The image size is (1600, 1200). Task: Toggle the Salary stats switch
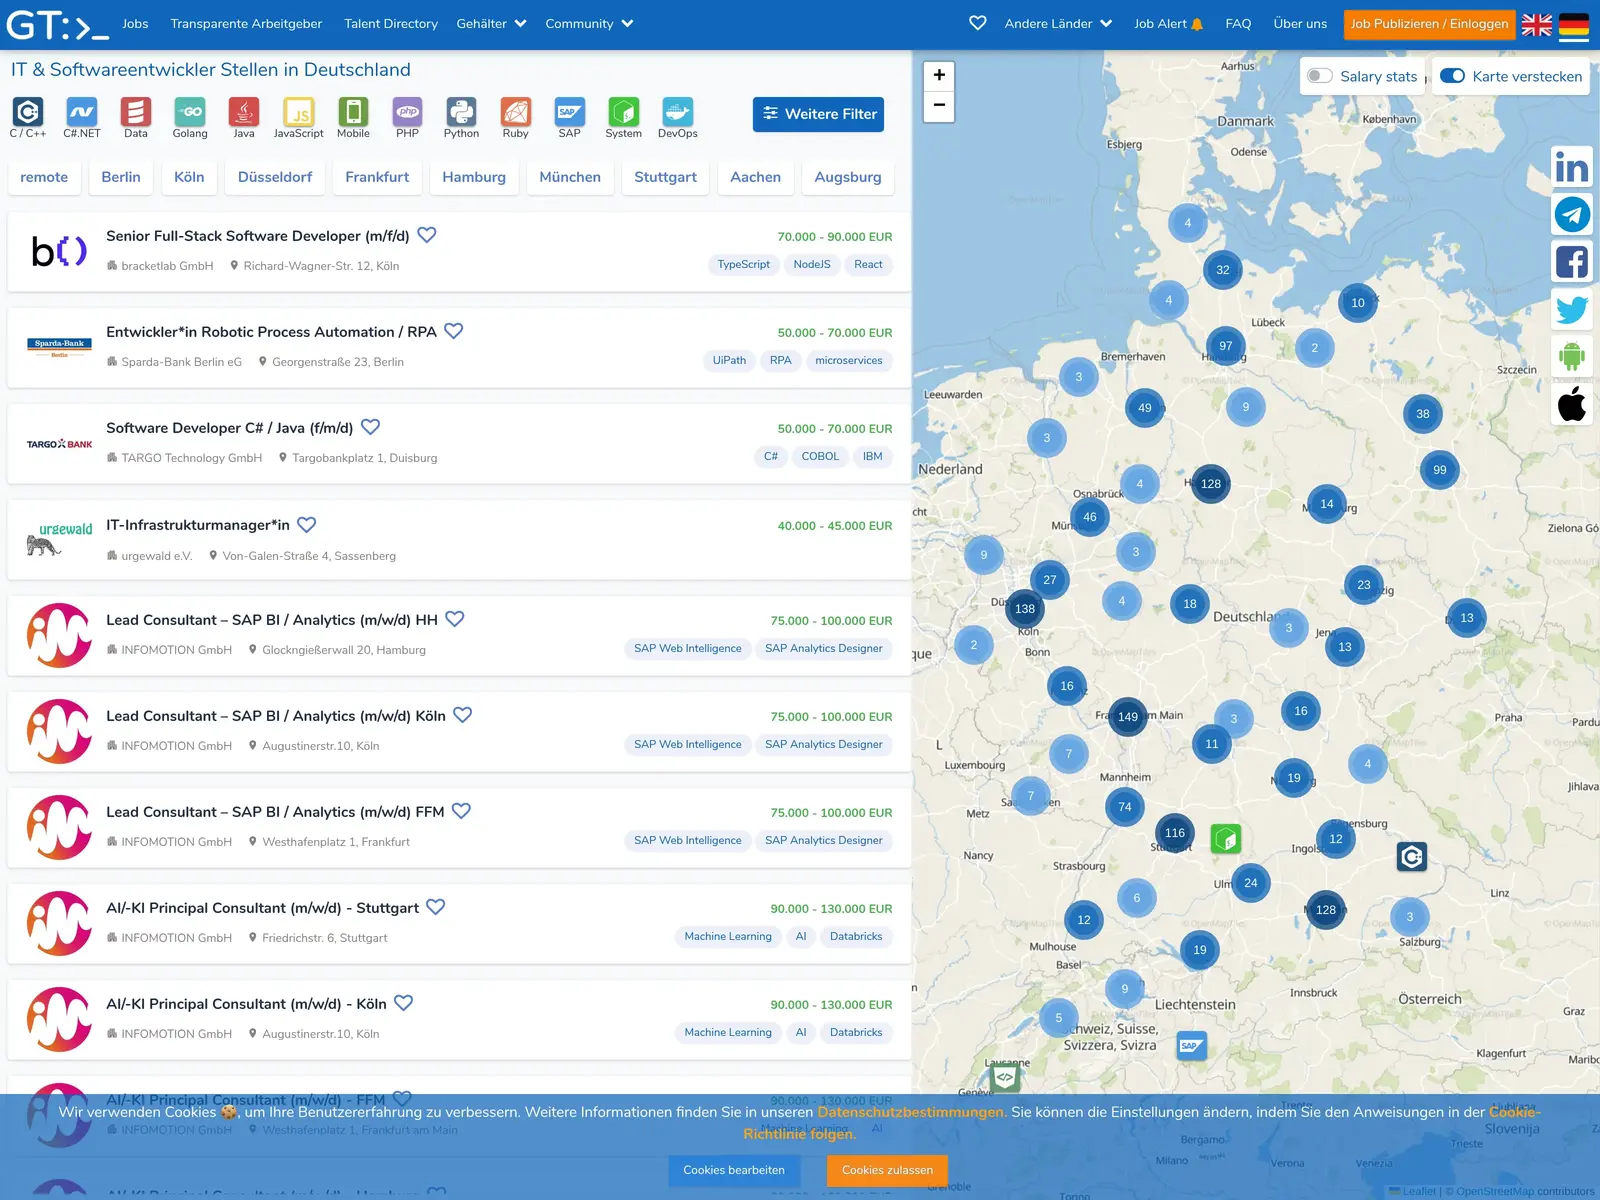(1320, 76)
